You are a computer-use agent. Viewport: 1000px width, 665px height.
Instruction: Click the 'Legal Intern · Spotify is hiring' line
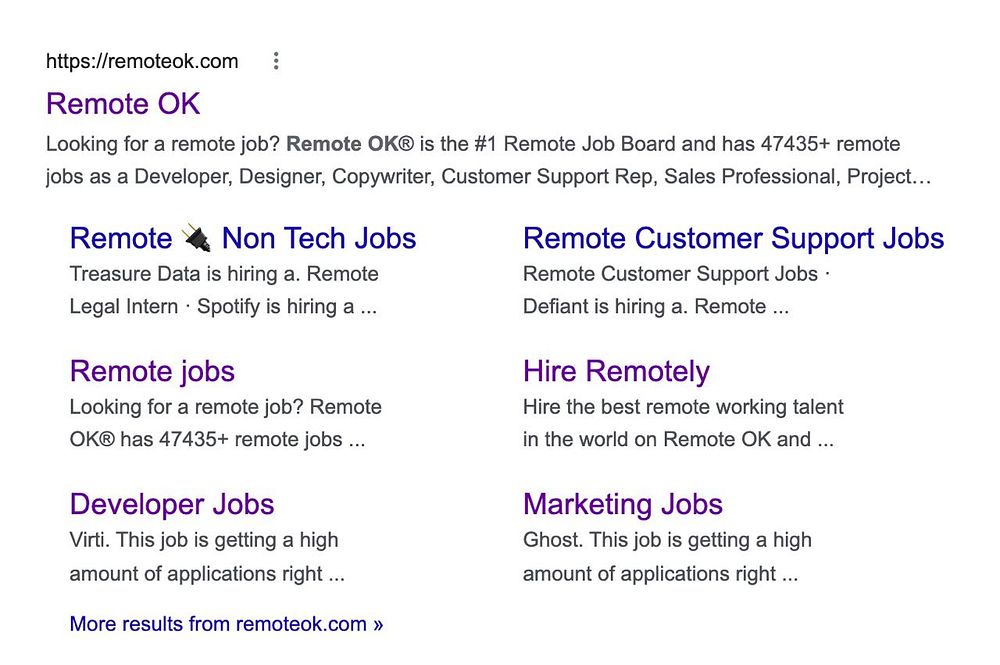[222, 307]
